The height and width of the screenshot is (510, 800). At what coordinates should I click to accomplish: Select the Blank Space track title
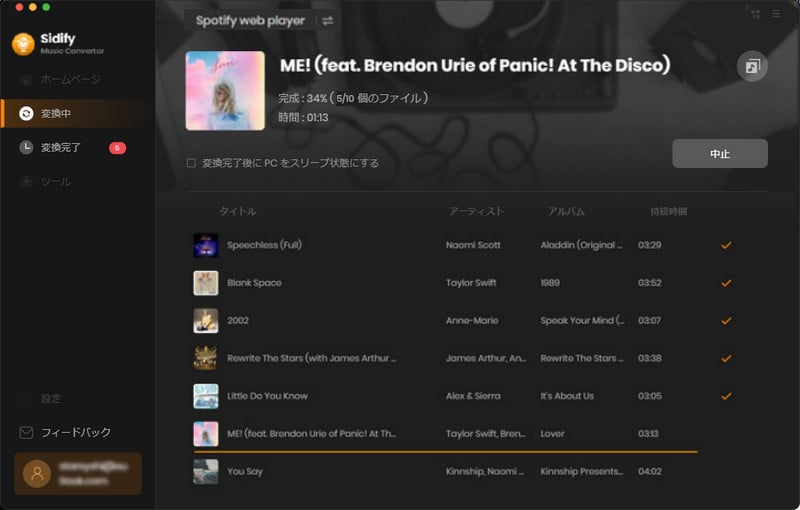[254, 283]
